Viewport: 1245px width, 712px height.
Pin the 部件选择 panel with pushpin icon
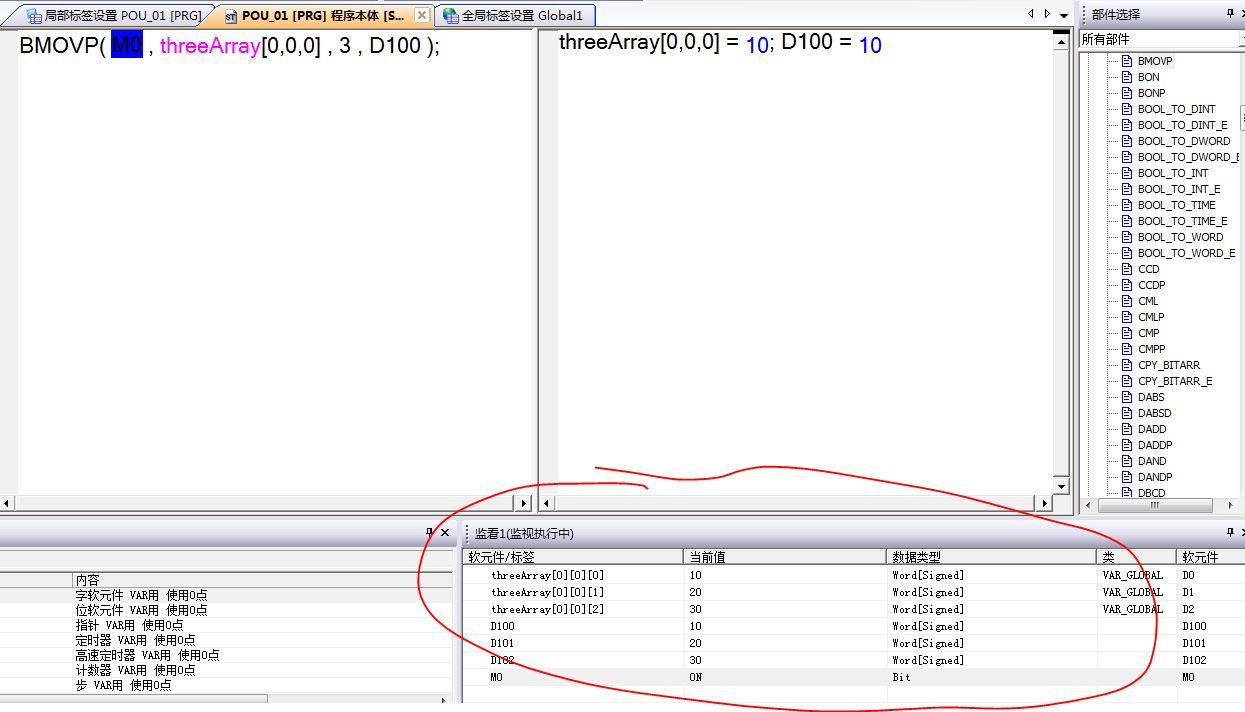[x=1229, y=14]
